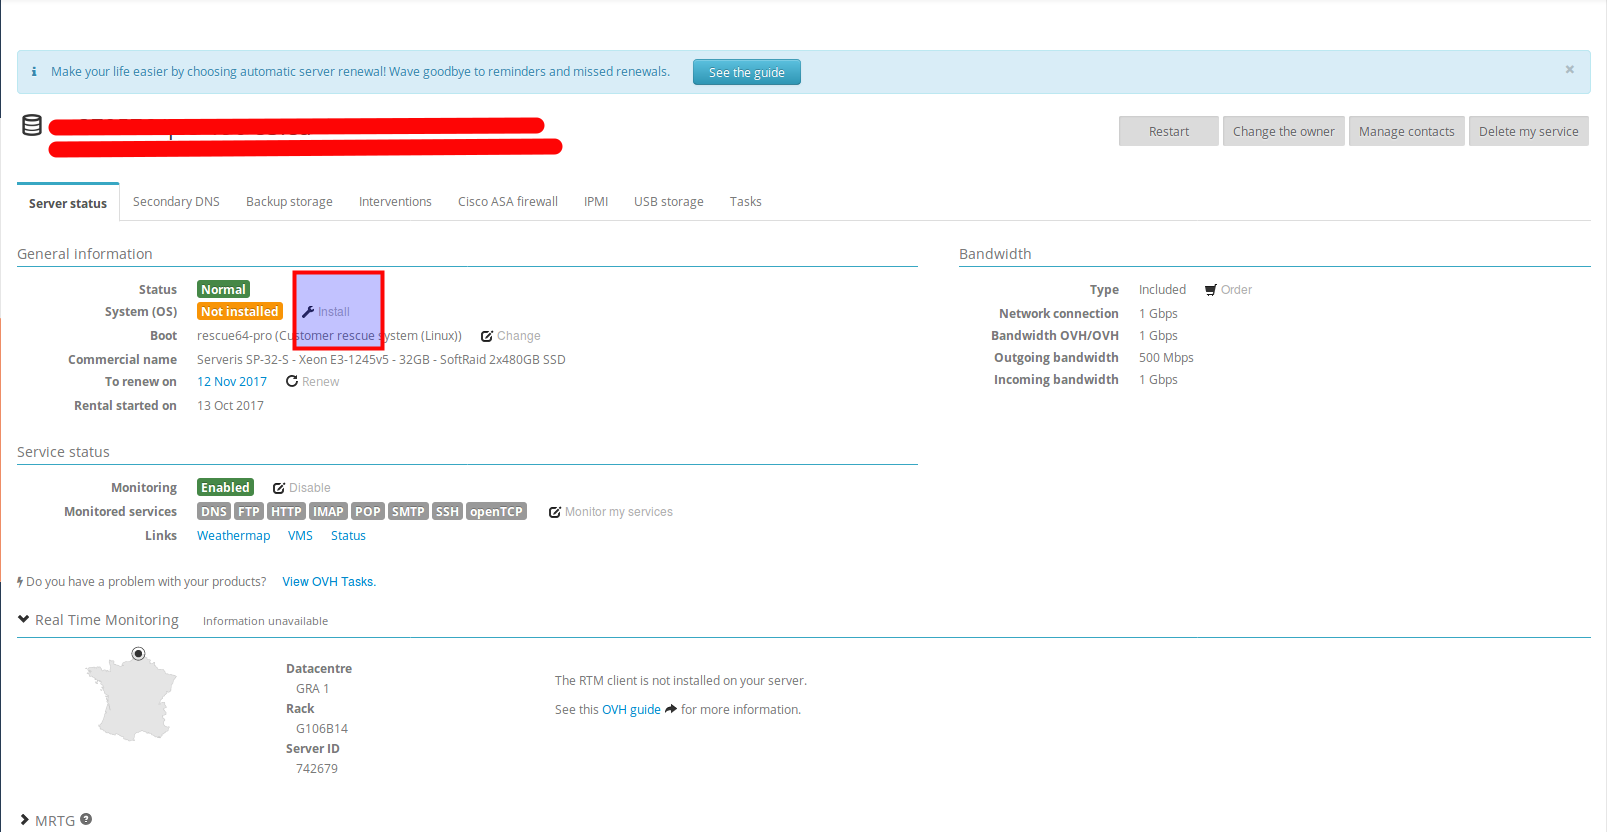Click the Monitor my services edit icon
Image resolution: width=1607 pixels, height=832 pixels.
pyautogui.click(x=555, y=512)
